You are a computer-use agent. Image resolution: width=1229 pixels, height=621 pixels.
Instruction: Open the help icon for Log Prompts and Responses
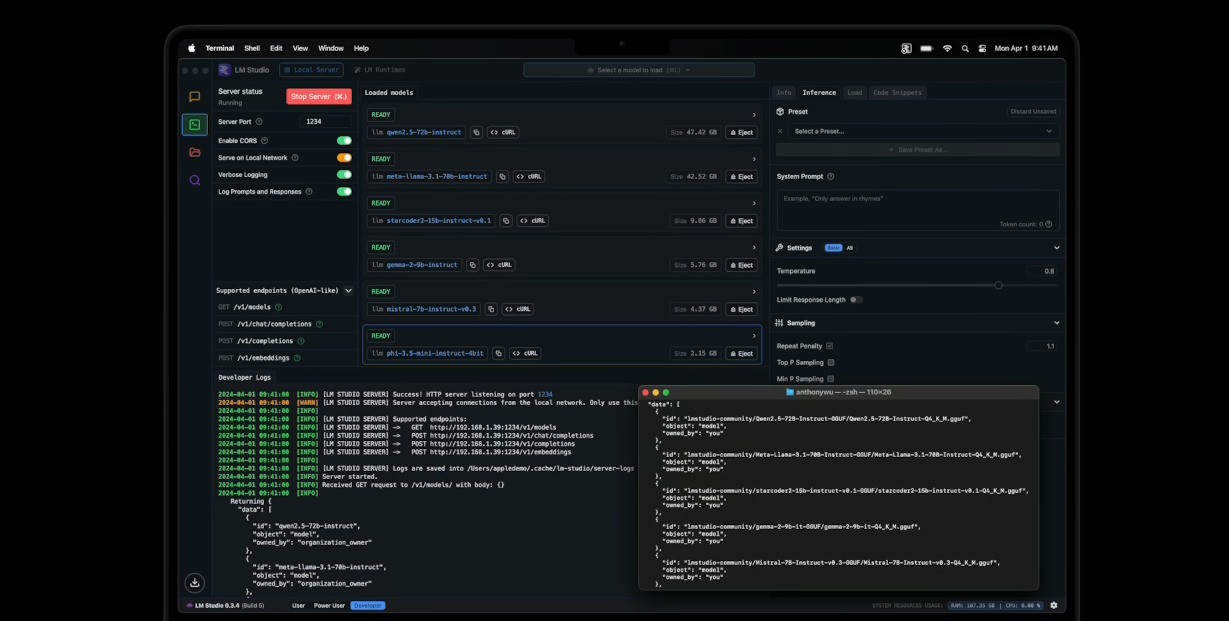(x=309, y=191)
